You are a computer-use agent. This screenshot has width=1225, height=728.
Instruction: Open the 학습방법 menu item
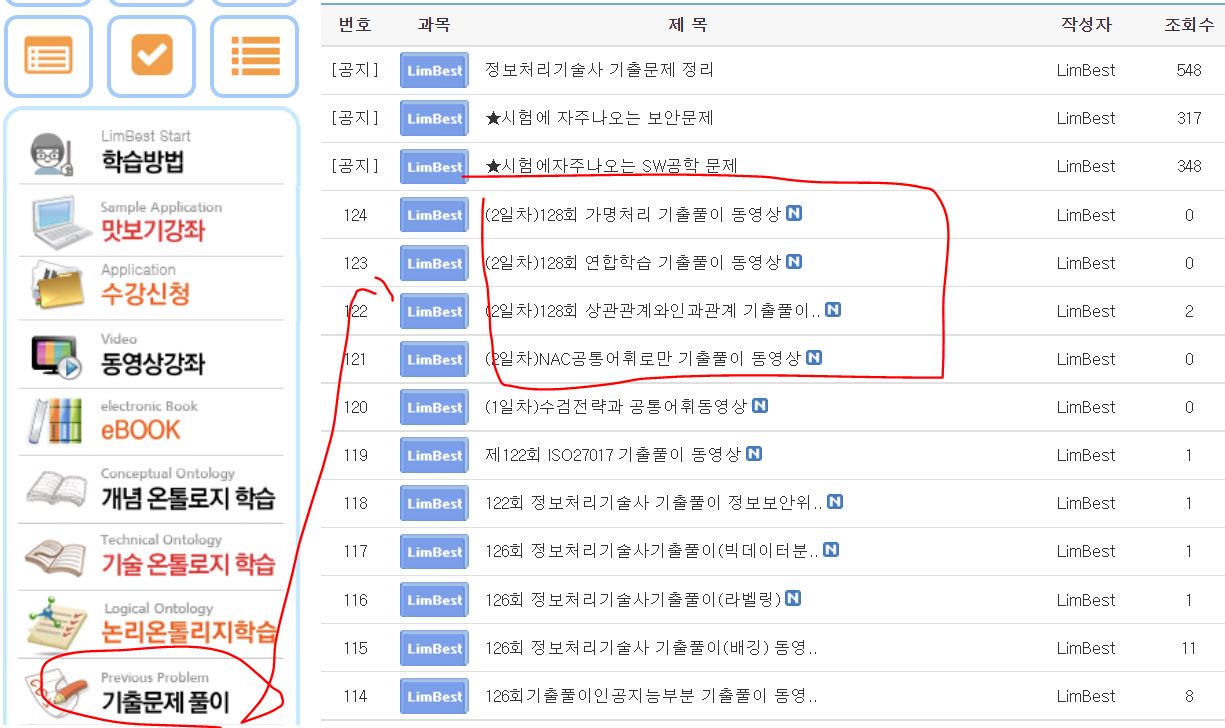[x=151, y=153]
